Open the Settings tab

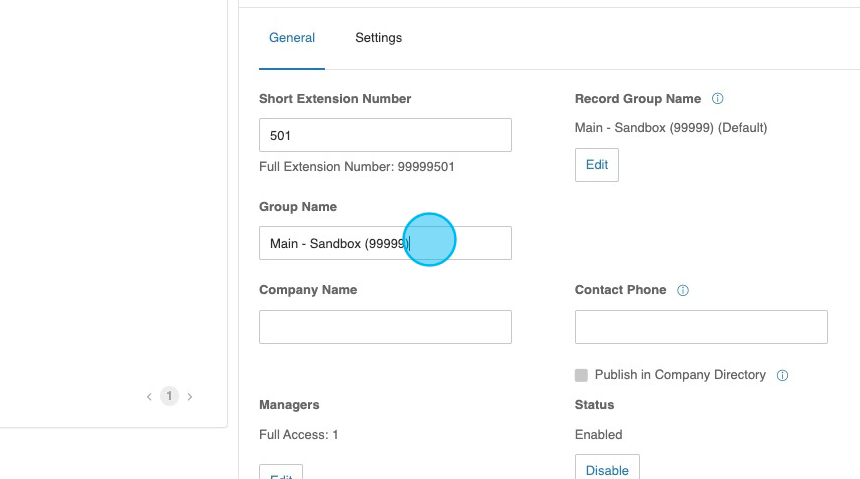click(x=378, y=38)
